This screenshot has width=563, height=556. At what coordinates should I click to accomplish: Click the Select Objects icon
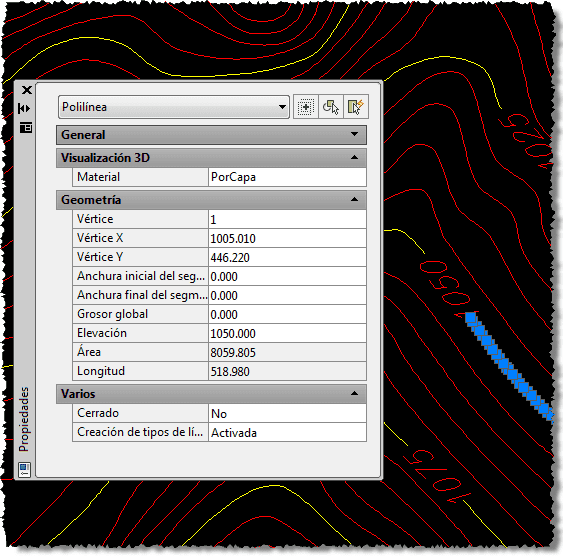[x=331, y=107]
